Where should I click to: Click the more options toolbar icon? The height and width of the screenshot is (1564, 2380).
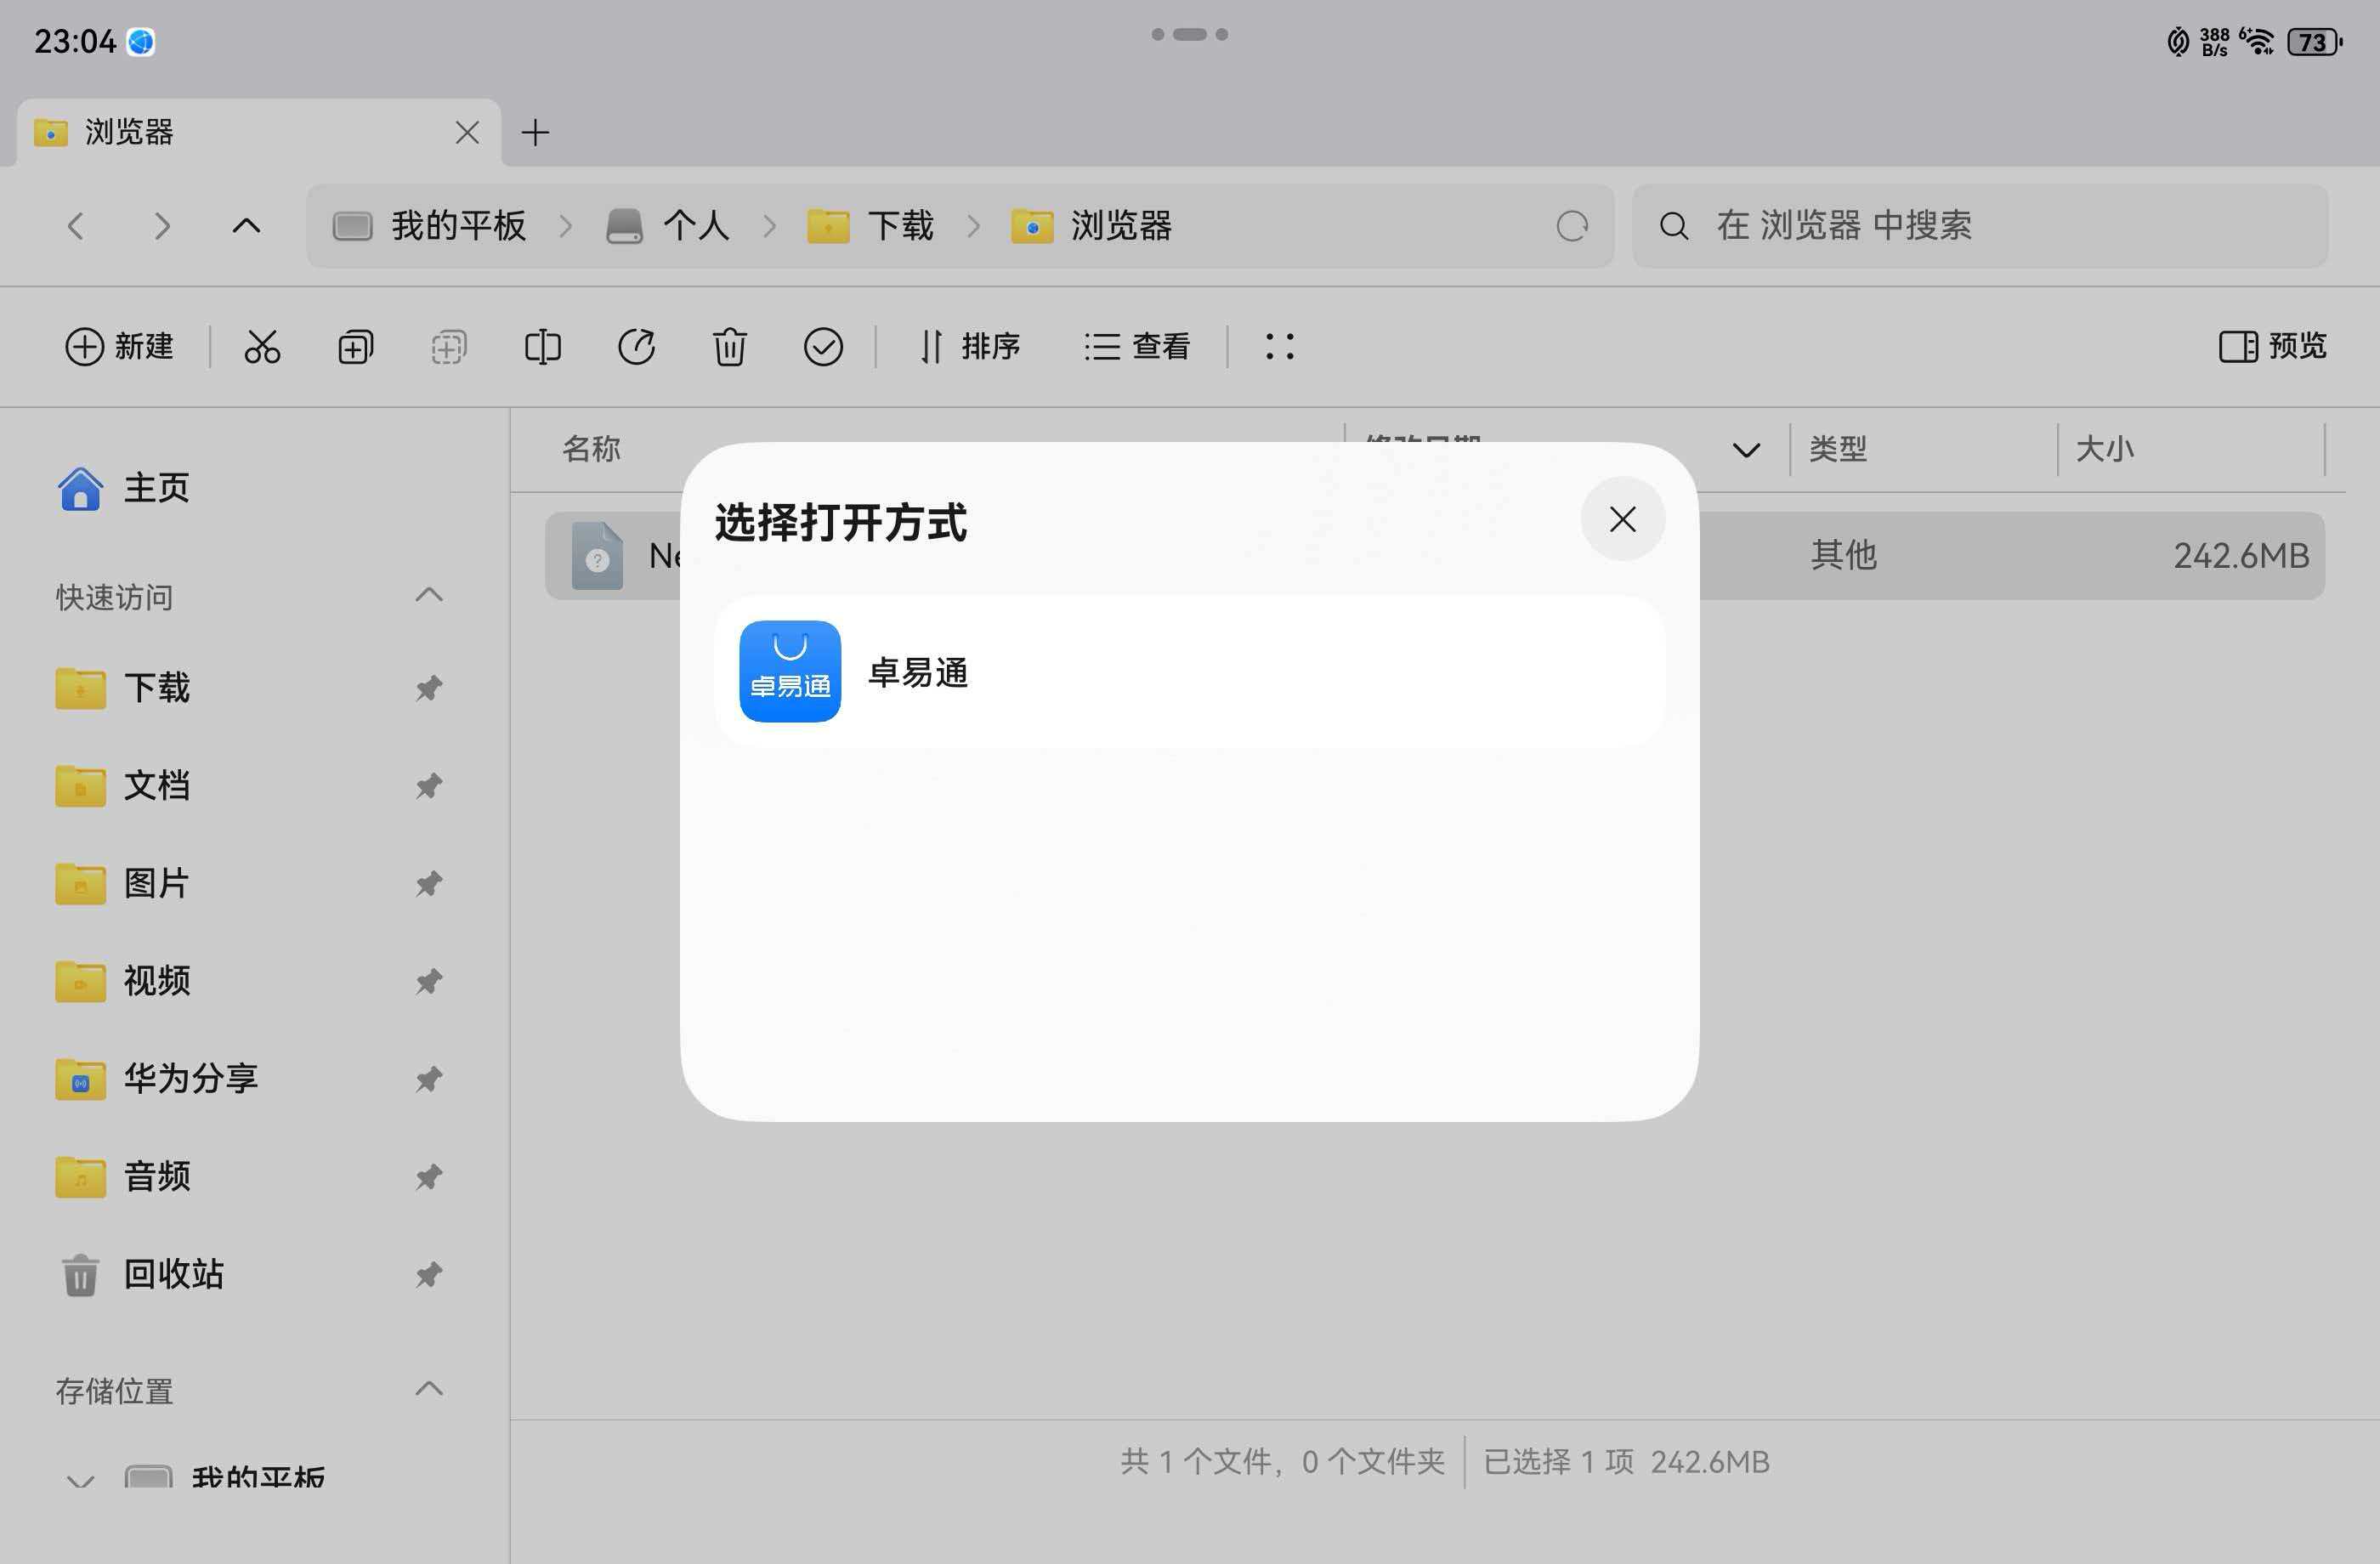point(1279,347)
